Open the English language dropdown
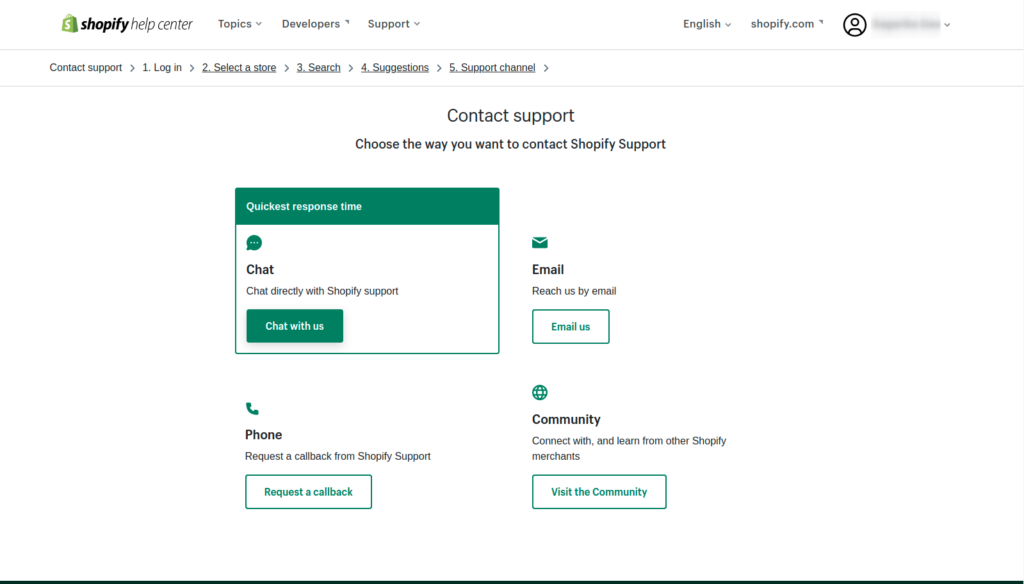The width and height of the screenshot is (1024, 584). coord(706,23)
